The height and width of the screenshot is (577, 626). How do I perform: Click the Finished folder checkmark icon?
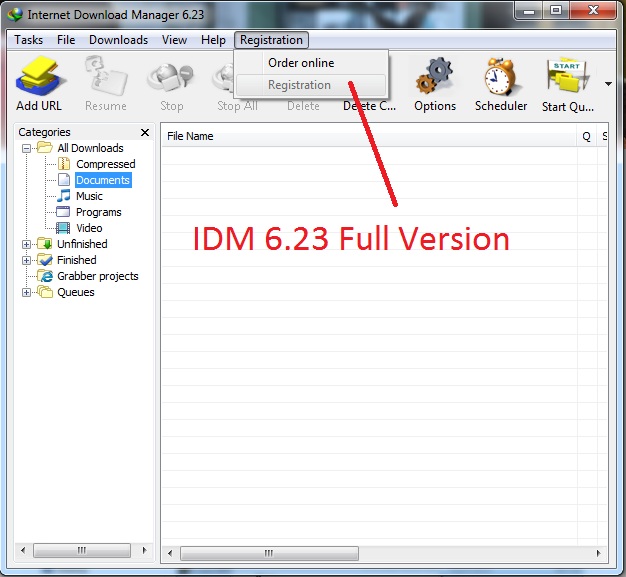[x=44, y=260]
